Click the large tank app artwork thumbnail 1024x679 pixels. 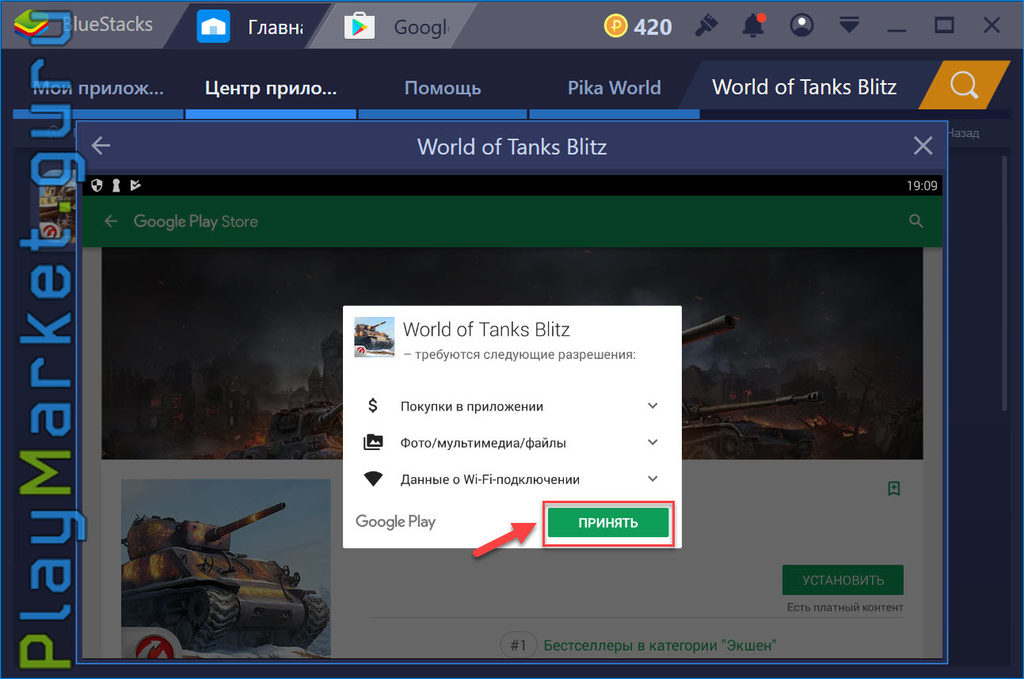226,568
